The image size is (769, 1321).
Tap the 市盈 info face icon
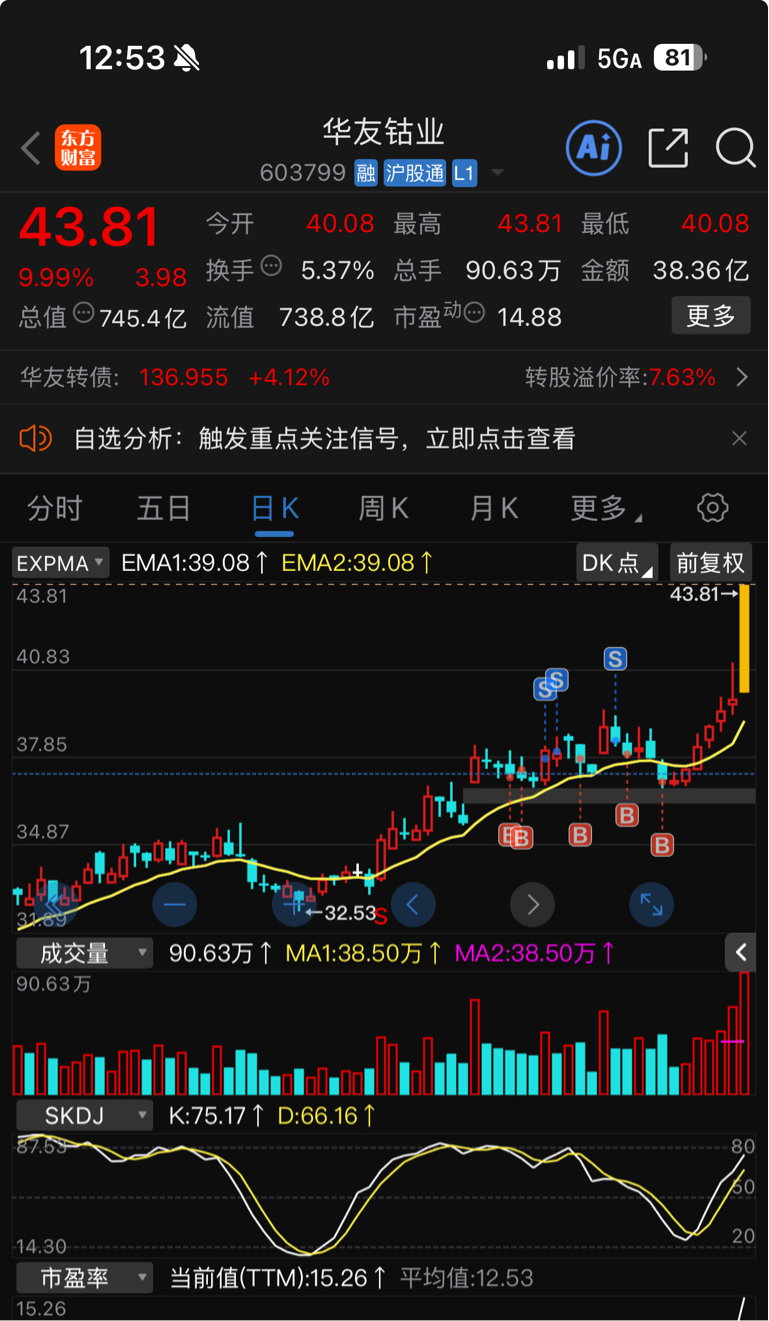474,313
